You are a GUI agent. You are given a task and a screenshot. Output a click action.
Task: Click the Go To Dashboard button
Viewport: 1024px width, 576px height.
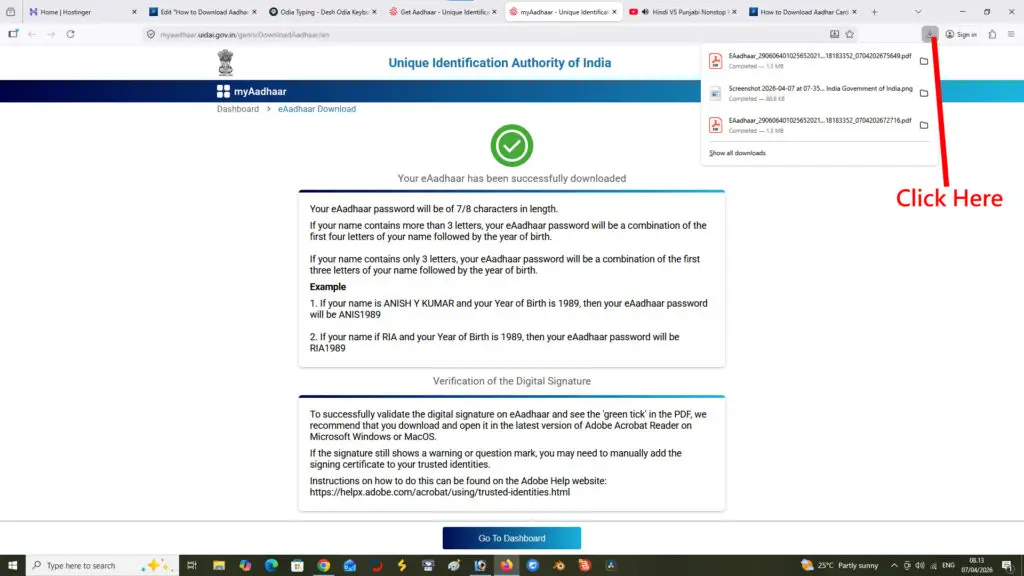[511, 538]
